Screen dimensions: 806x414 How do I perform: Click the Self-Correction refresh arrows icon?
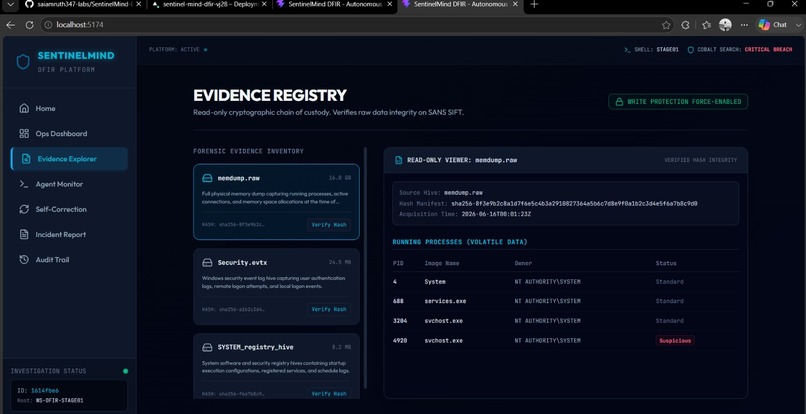(24, 209)
